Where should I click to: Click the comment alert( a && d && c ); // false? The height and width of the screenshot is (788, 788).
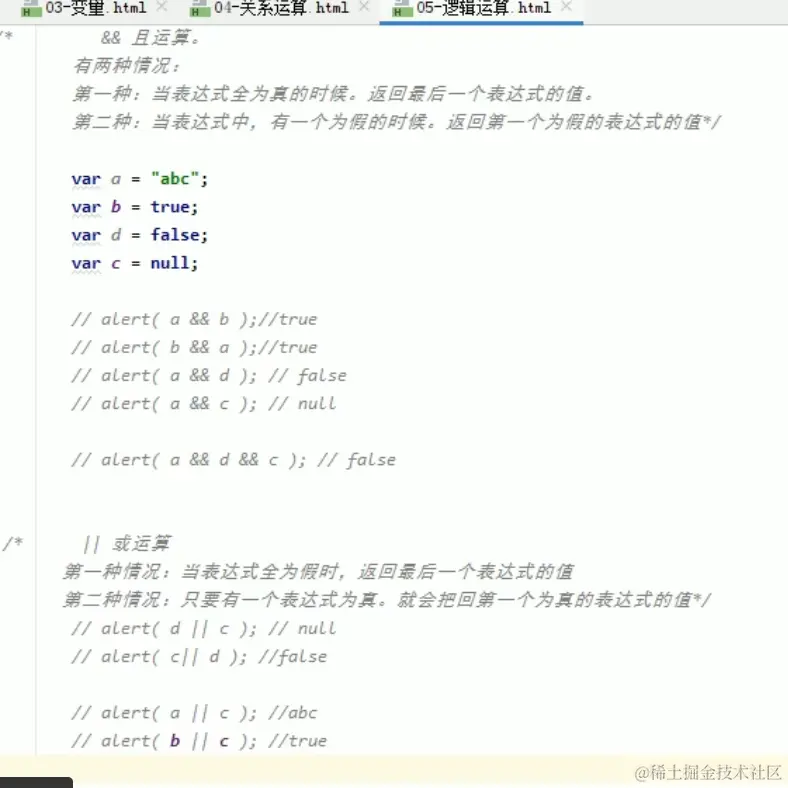click(x=234, y=460)
